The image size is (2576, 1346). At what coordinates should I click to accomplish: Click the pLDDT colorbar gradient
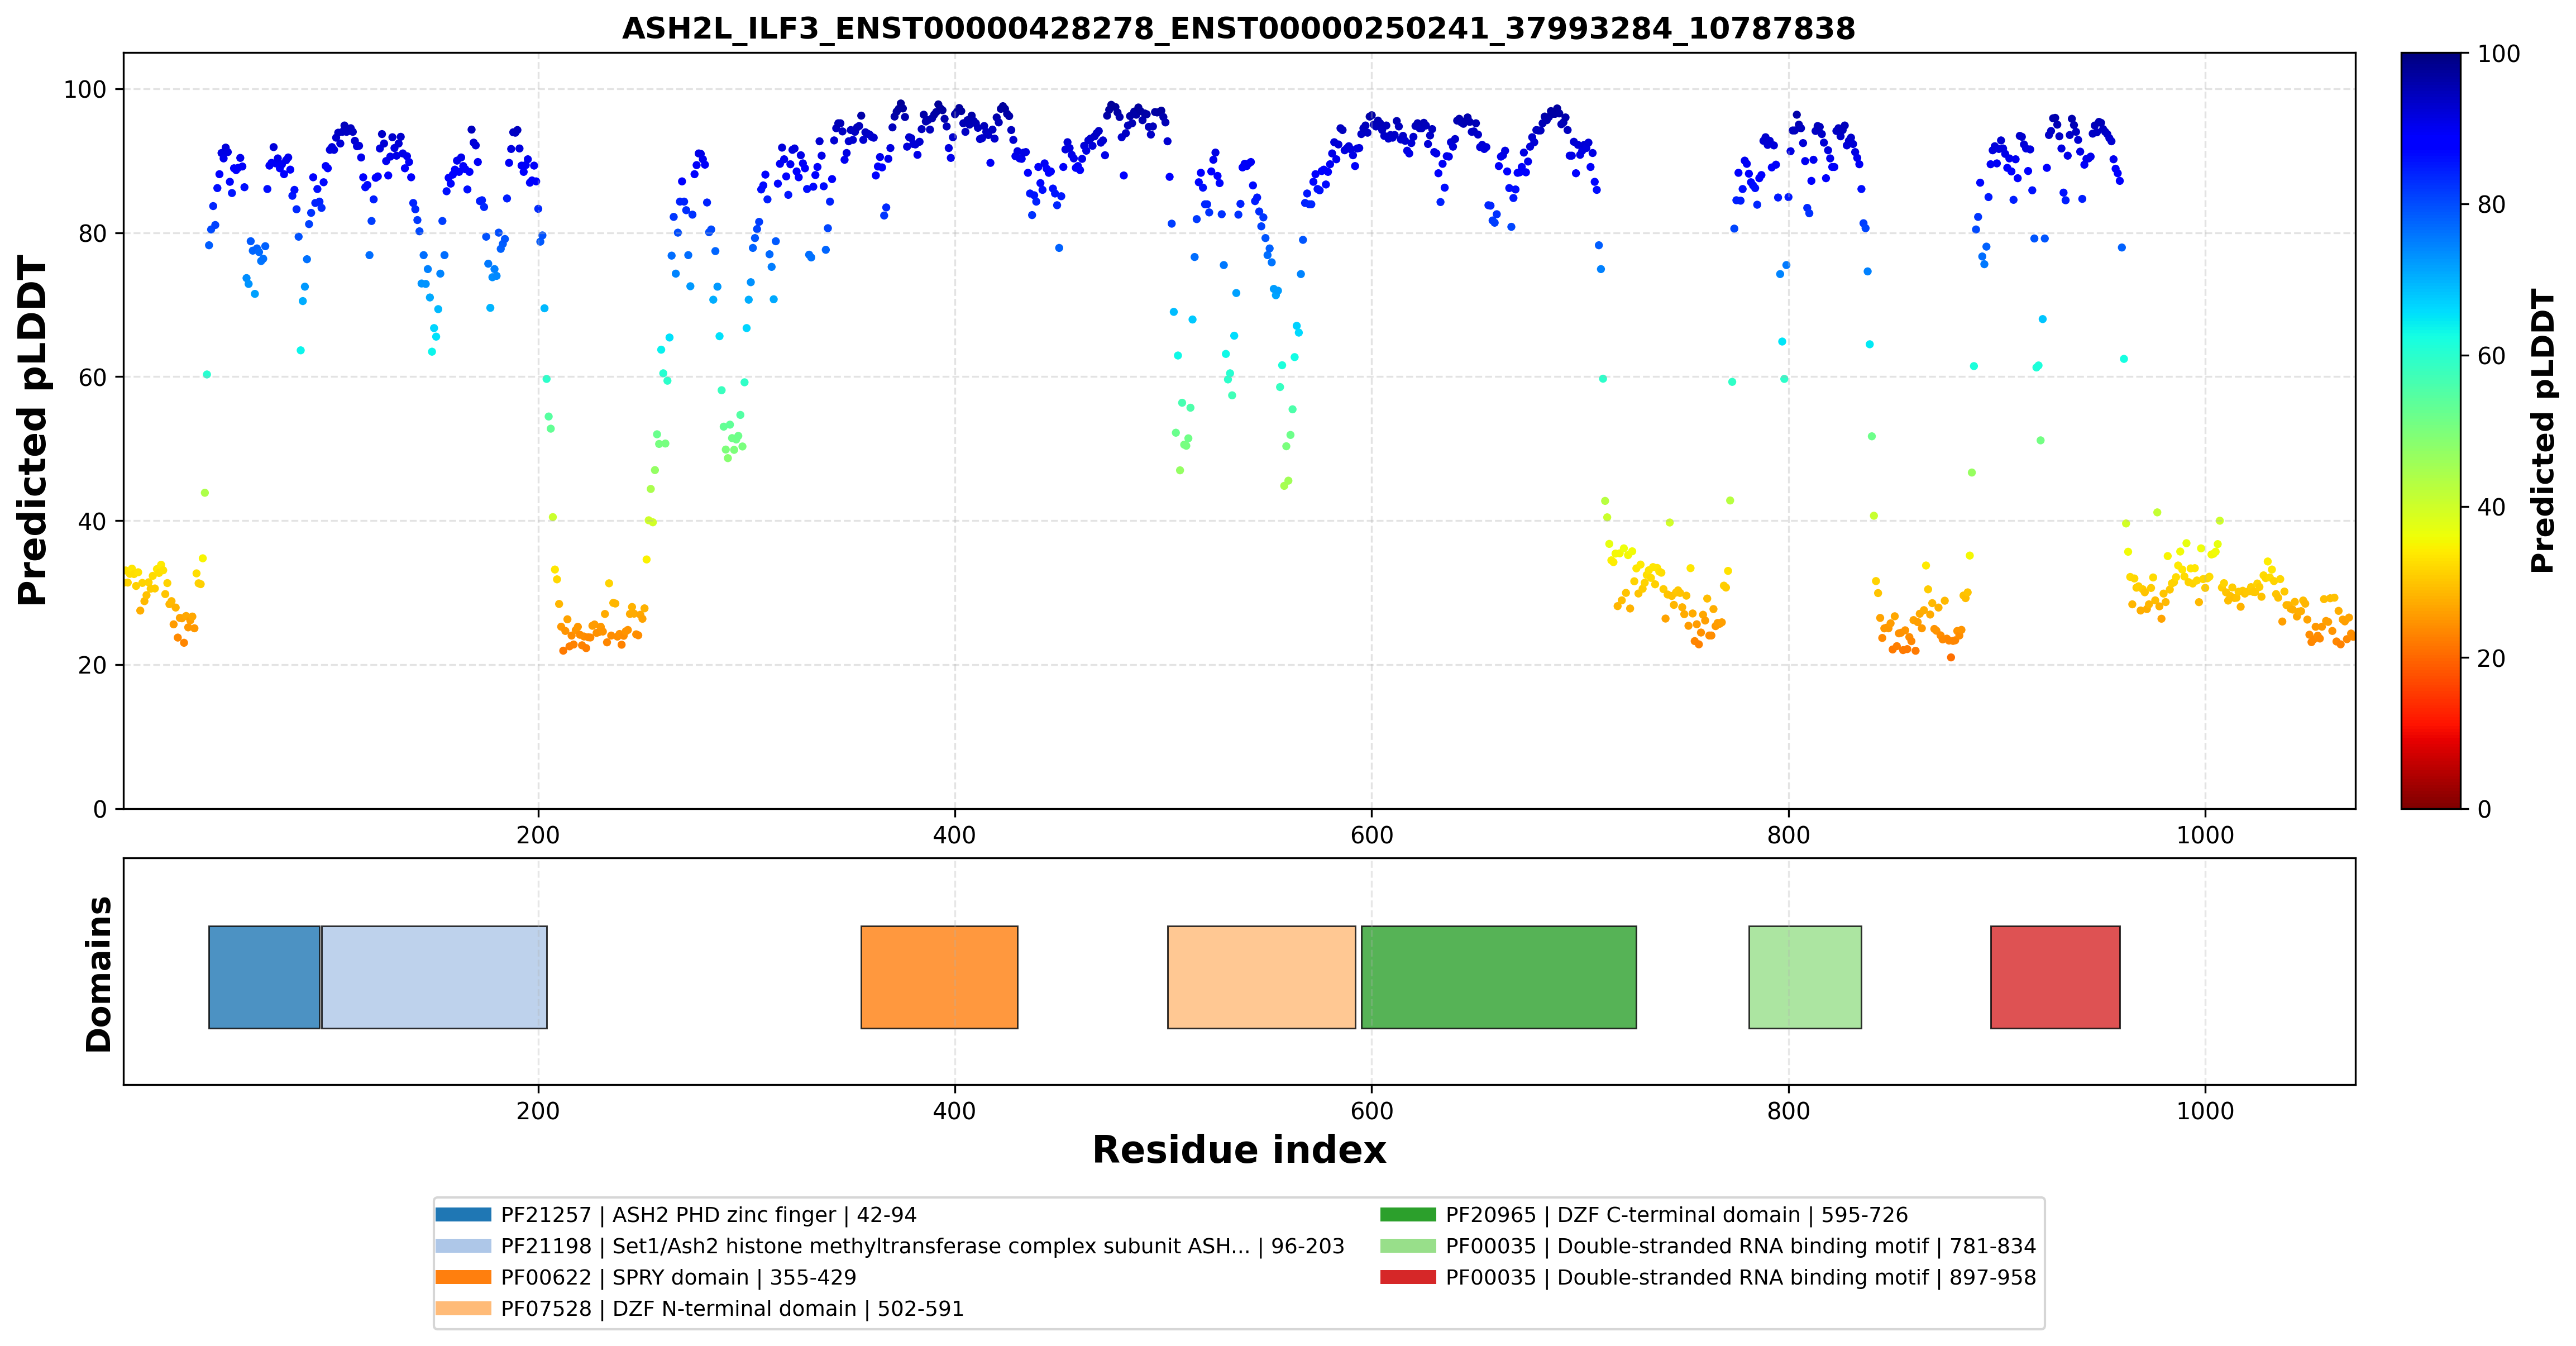(x=2431, y=431)
